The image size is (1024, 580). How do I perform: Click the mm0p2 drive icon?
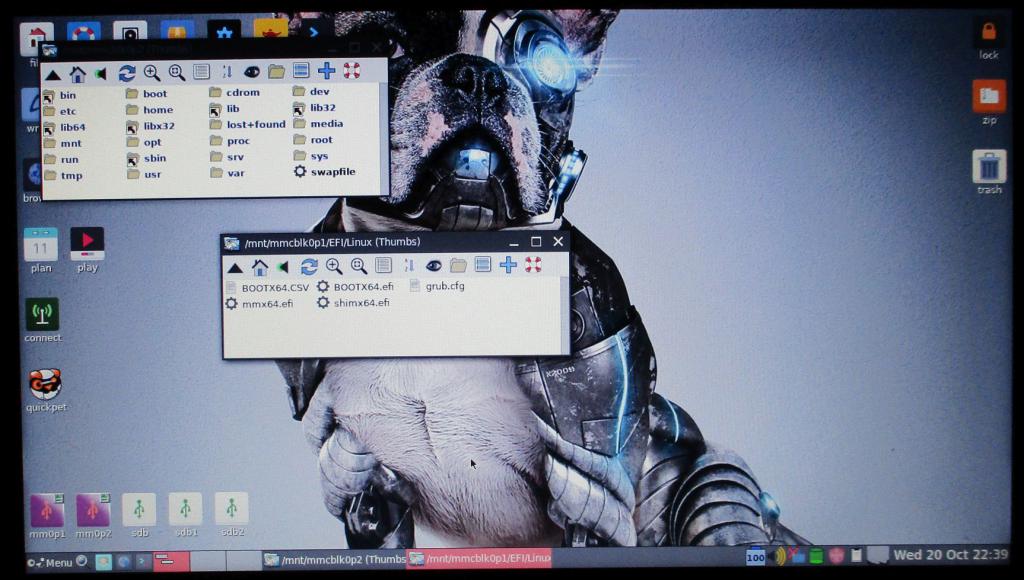[x=93, y=515]
